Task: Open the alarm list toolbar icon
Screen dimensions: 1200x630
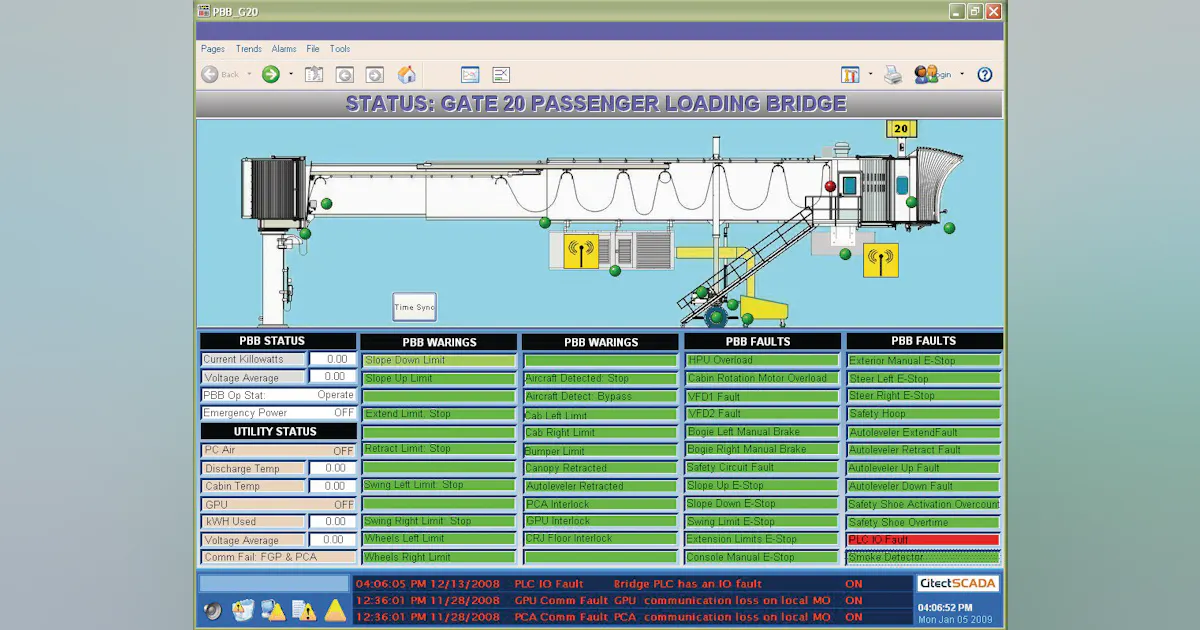Action: coord(501,74)
